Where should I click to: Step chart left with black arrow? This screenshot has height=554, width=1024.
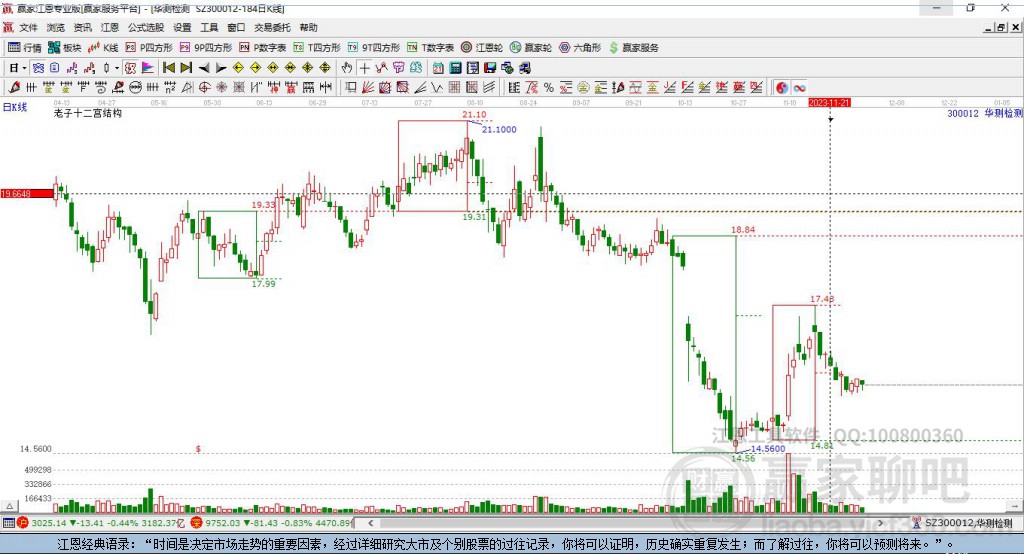tap(204, 68)
